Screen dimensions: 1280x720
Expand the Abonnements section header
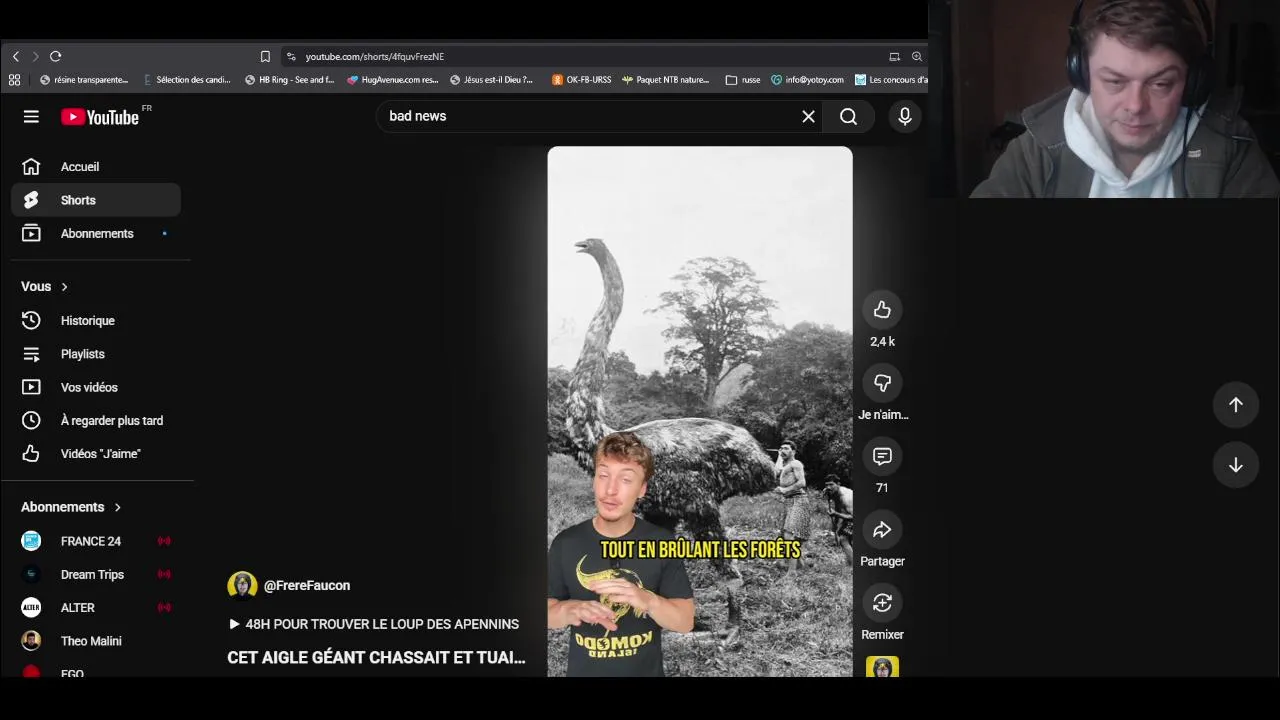coord(71,507)
